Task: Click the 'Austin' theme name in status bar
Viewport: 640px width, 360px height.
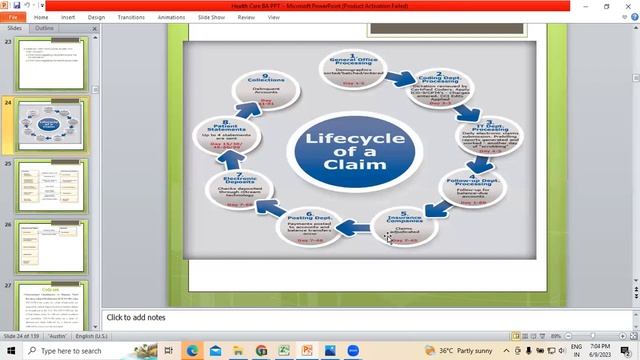Action: (57, 336)
